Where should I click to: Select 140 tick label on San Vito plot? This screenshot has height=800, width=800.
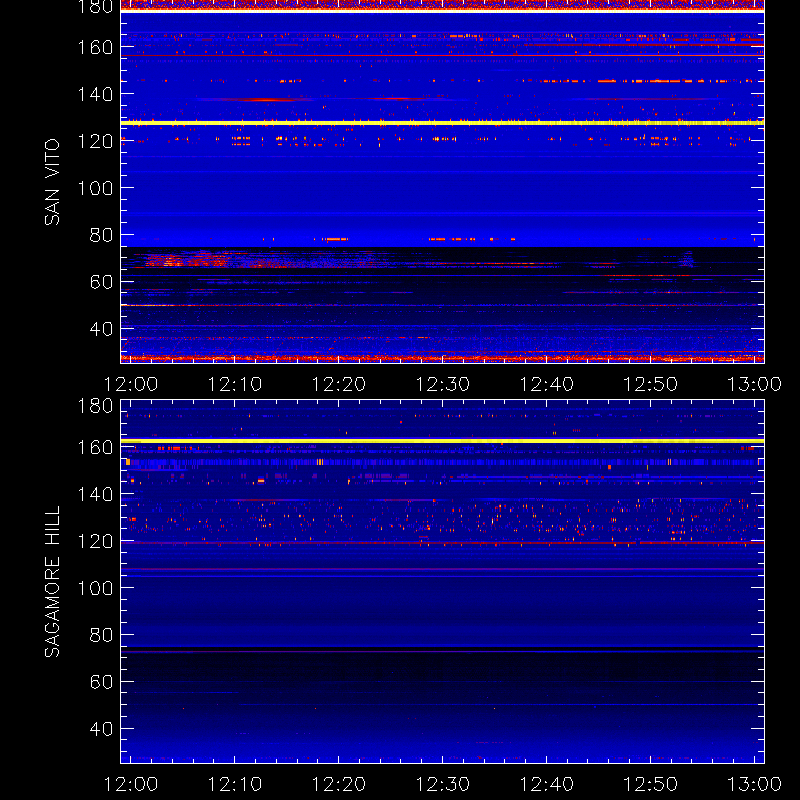click(95, 94)
